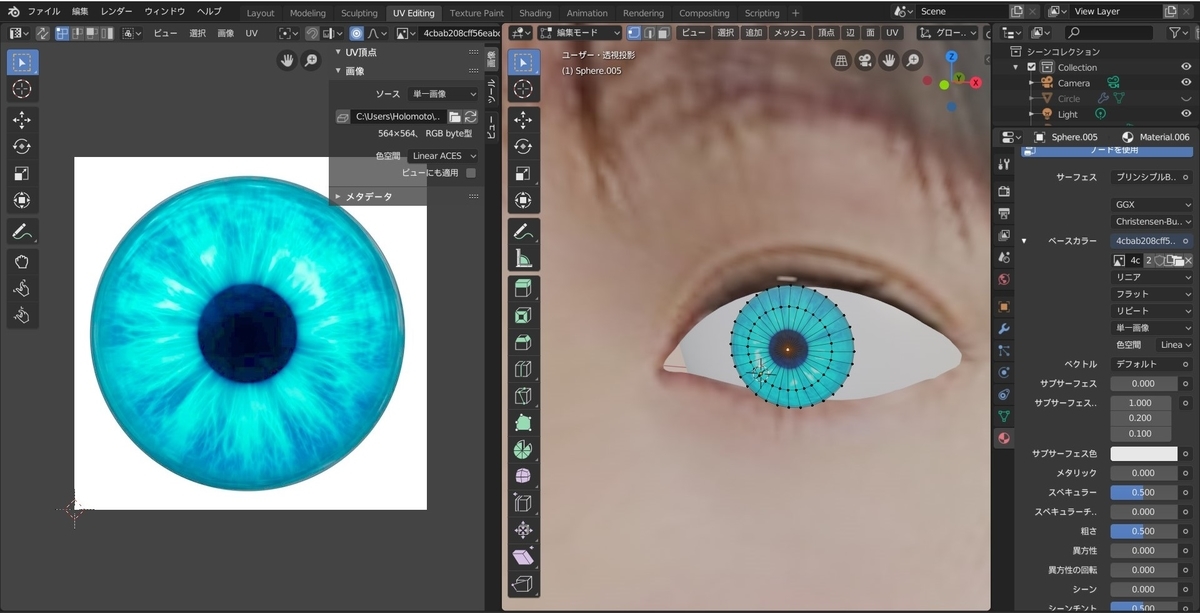Enable face select mode in 3D viewport
1200x613 pixels.
click(664, 33)
